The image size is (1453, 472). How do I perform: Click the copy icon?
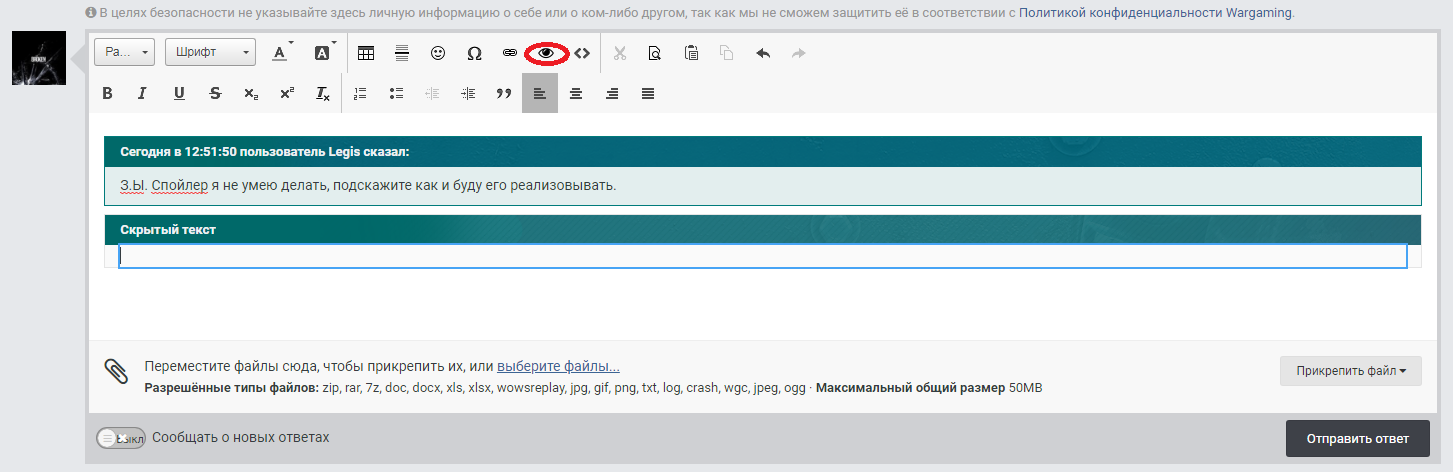[727, 53]
